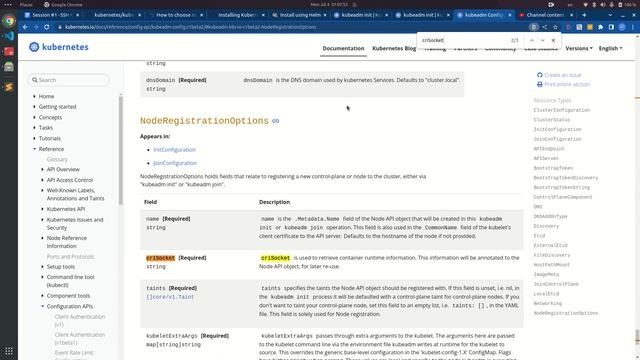
Task: Jump to BootstrapToken in page TOC
Action: pos(553,168)
